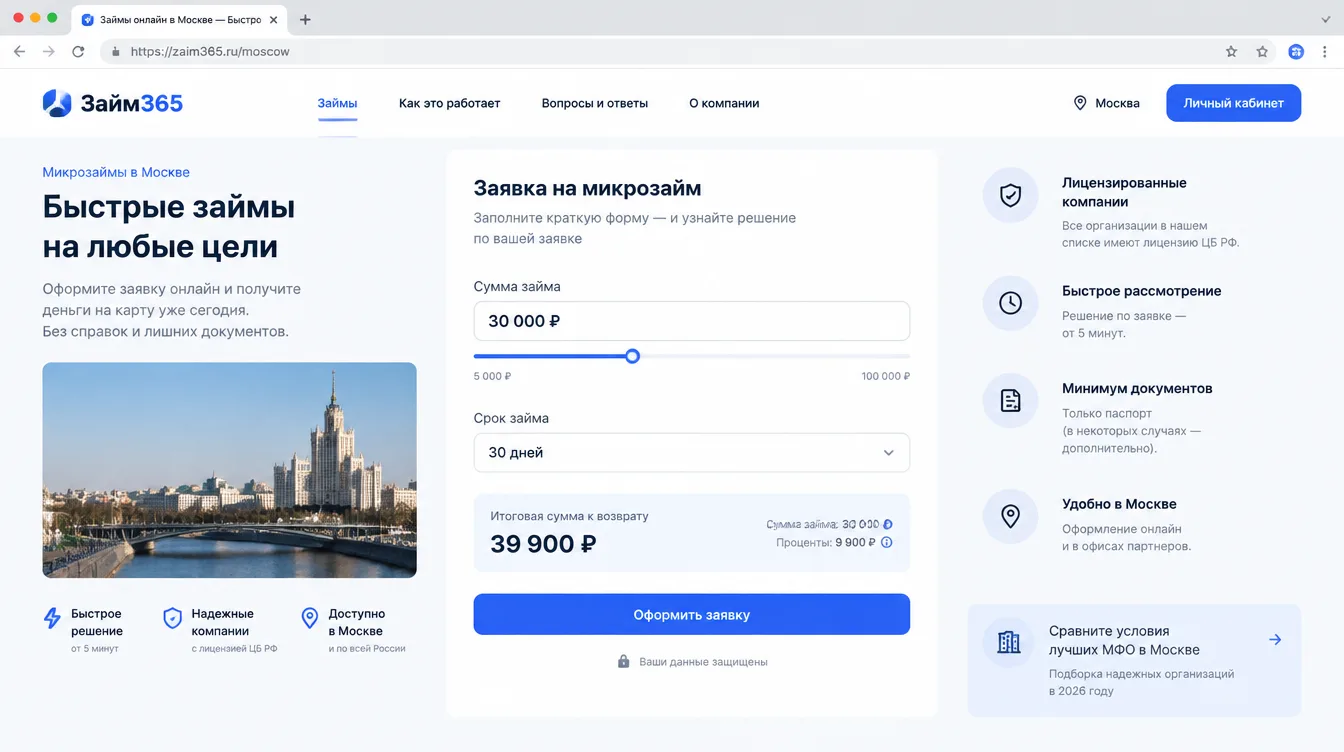Click the pin icon for Доступно в Москве
The height and width of the screenshot is (752, 1344).
pyautogui.click(x=310, y=618)
